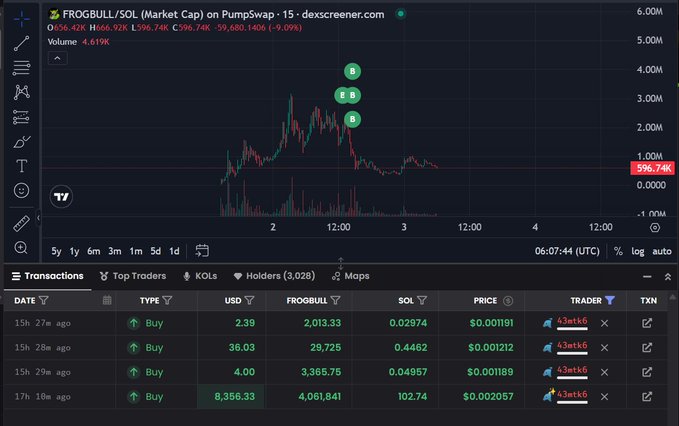Set chart range to 6m

click(94, 251)
